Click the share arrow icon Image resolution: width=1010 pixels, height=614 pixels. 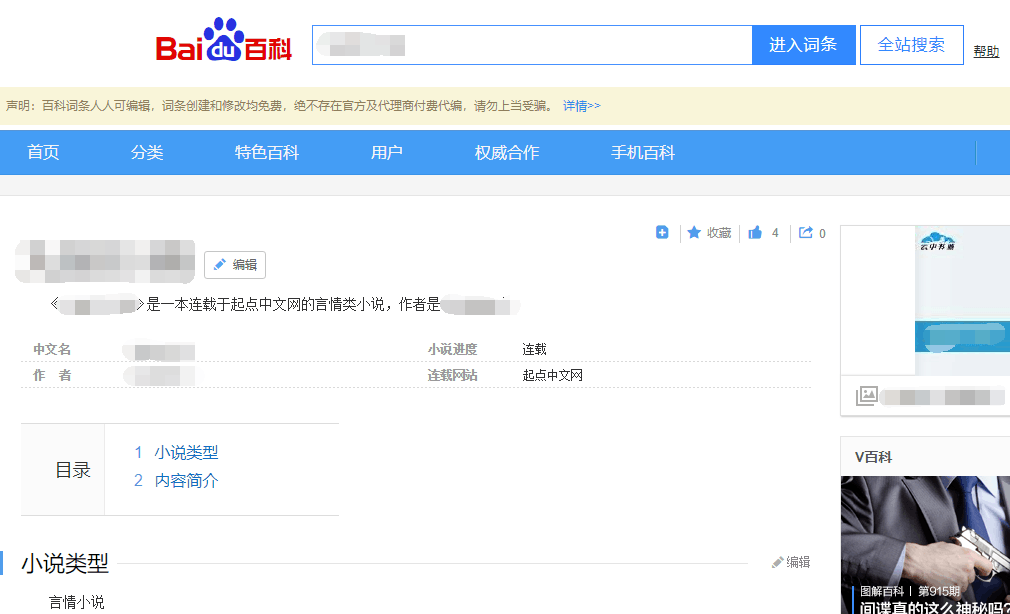pyautogui.click(x=806, y=233)
